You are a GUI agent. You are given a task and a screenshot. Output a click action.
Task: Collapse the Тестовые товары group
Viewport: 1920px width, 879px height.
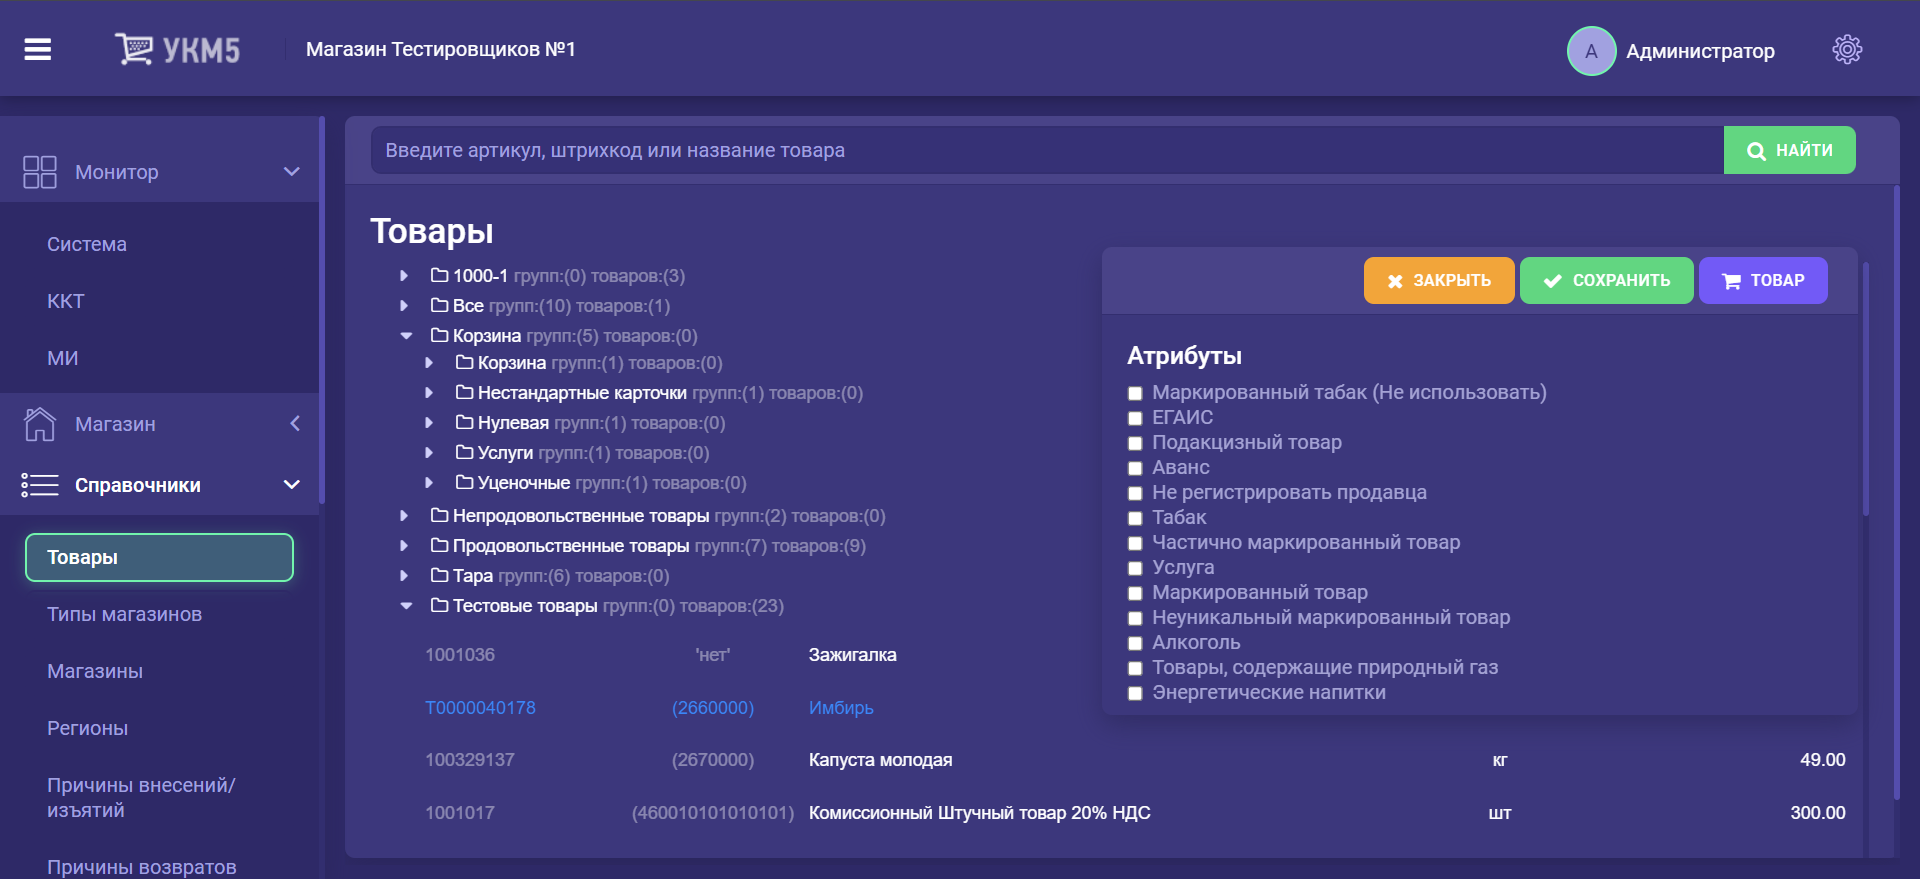[406, 606]
